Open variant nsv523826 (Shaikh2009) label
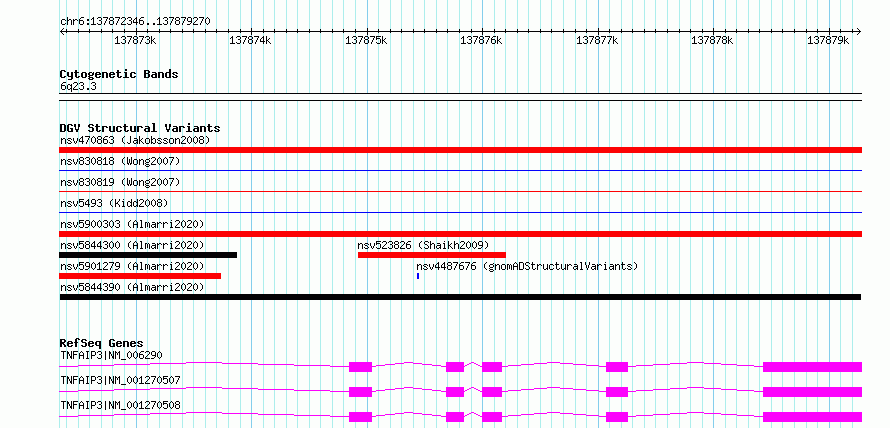The width and height of the screenshot is (890, 428). (x=423, y=245)
